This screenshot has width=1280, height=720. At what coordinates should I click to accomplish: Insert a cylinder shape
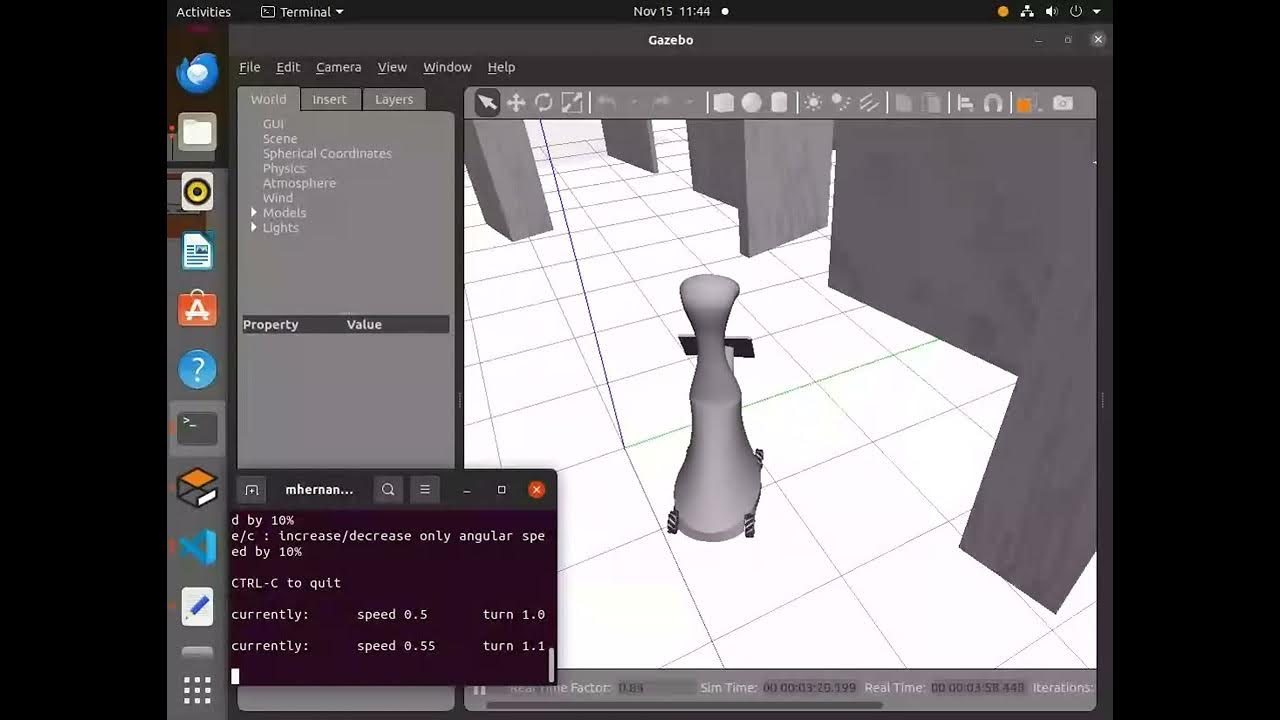coord(779,103)
